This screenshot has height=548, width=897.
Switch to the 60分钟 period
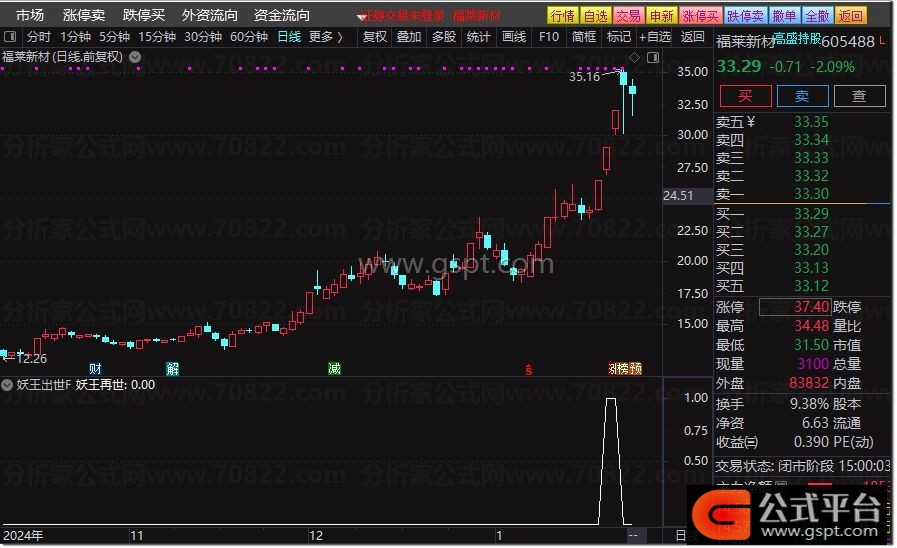[249, 37]
